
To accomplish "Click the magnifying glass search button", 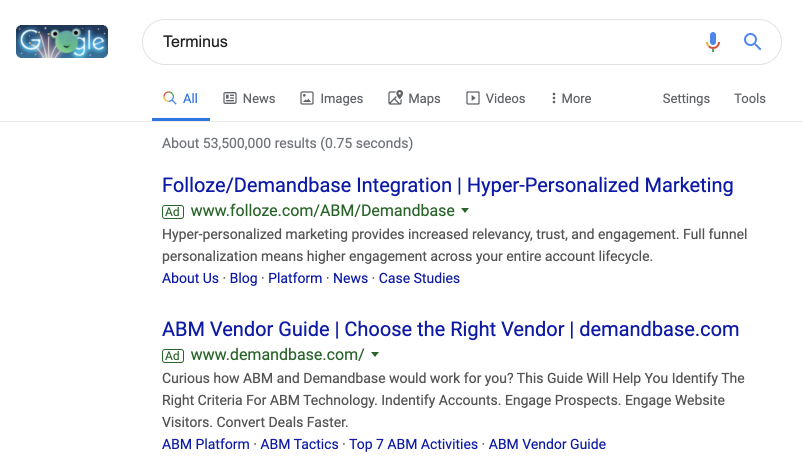I will pos(752,42).
